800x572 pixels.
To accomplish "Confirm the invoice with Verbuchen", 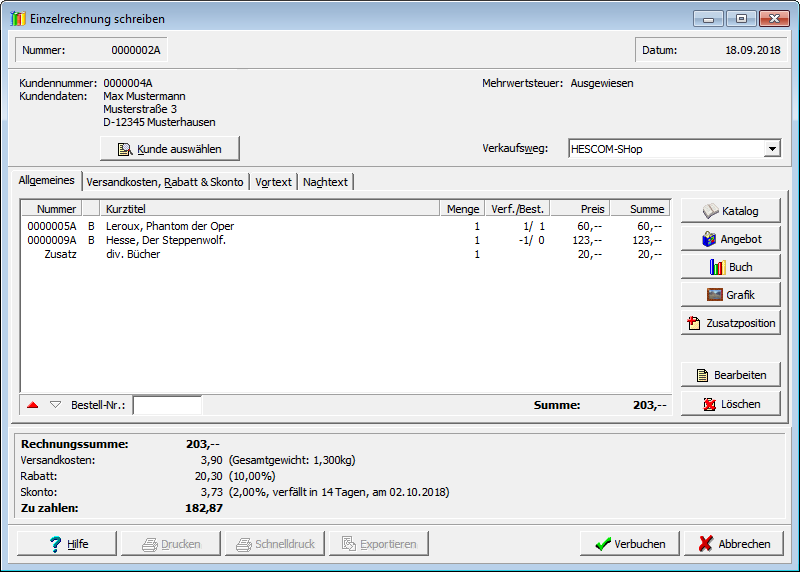I will (629, 544).
